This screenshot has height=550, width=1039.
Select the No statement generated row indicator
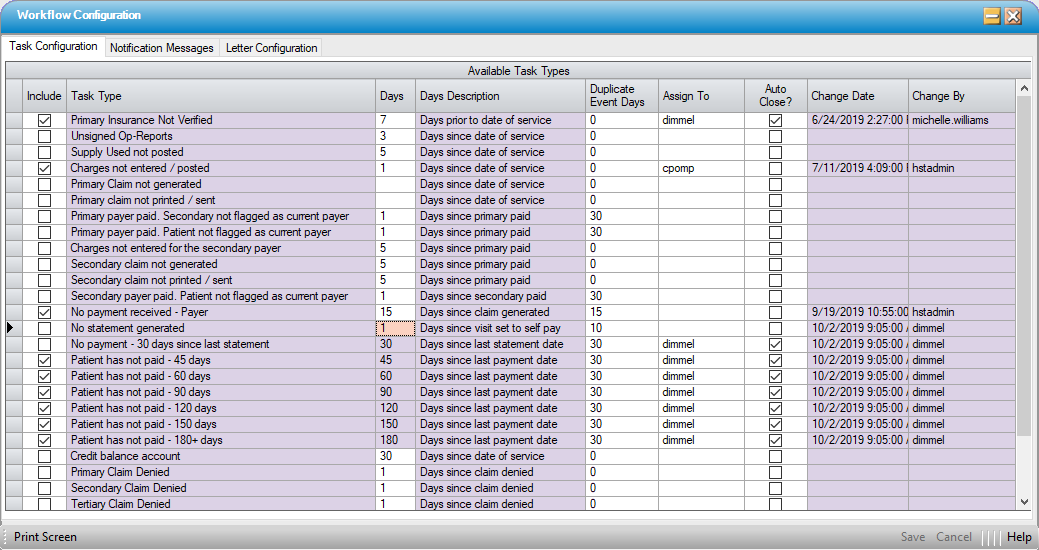(x=12, y=328)
